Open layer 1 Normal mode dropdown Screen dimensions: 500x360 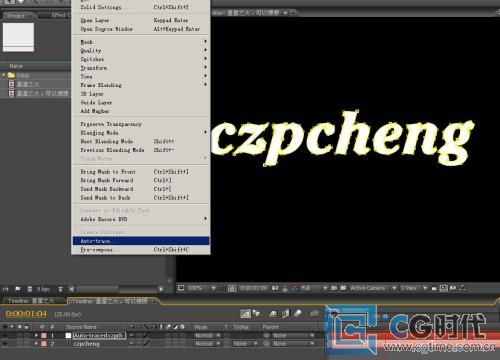(207, 335)
